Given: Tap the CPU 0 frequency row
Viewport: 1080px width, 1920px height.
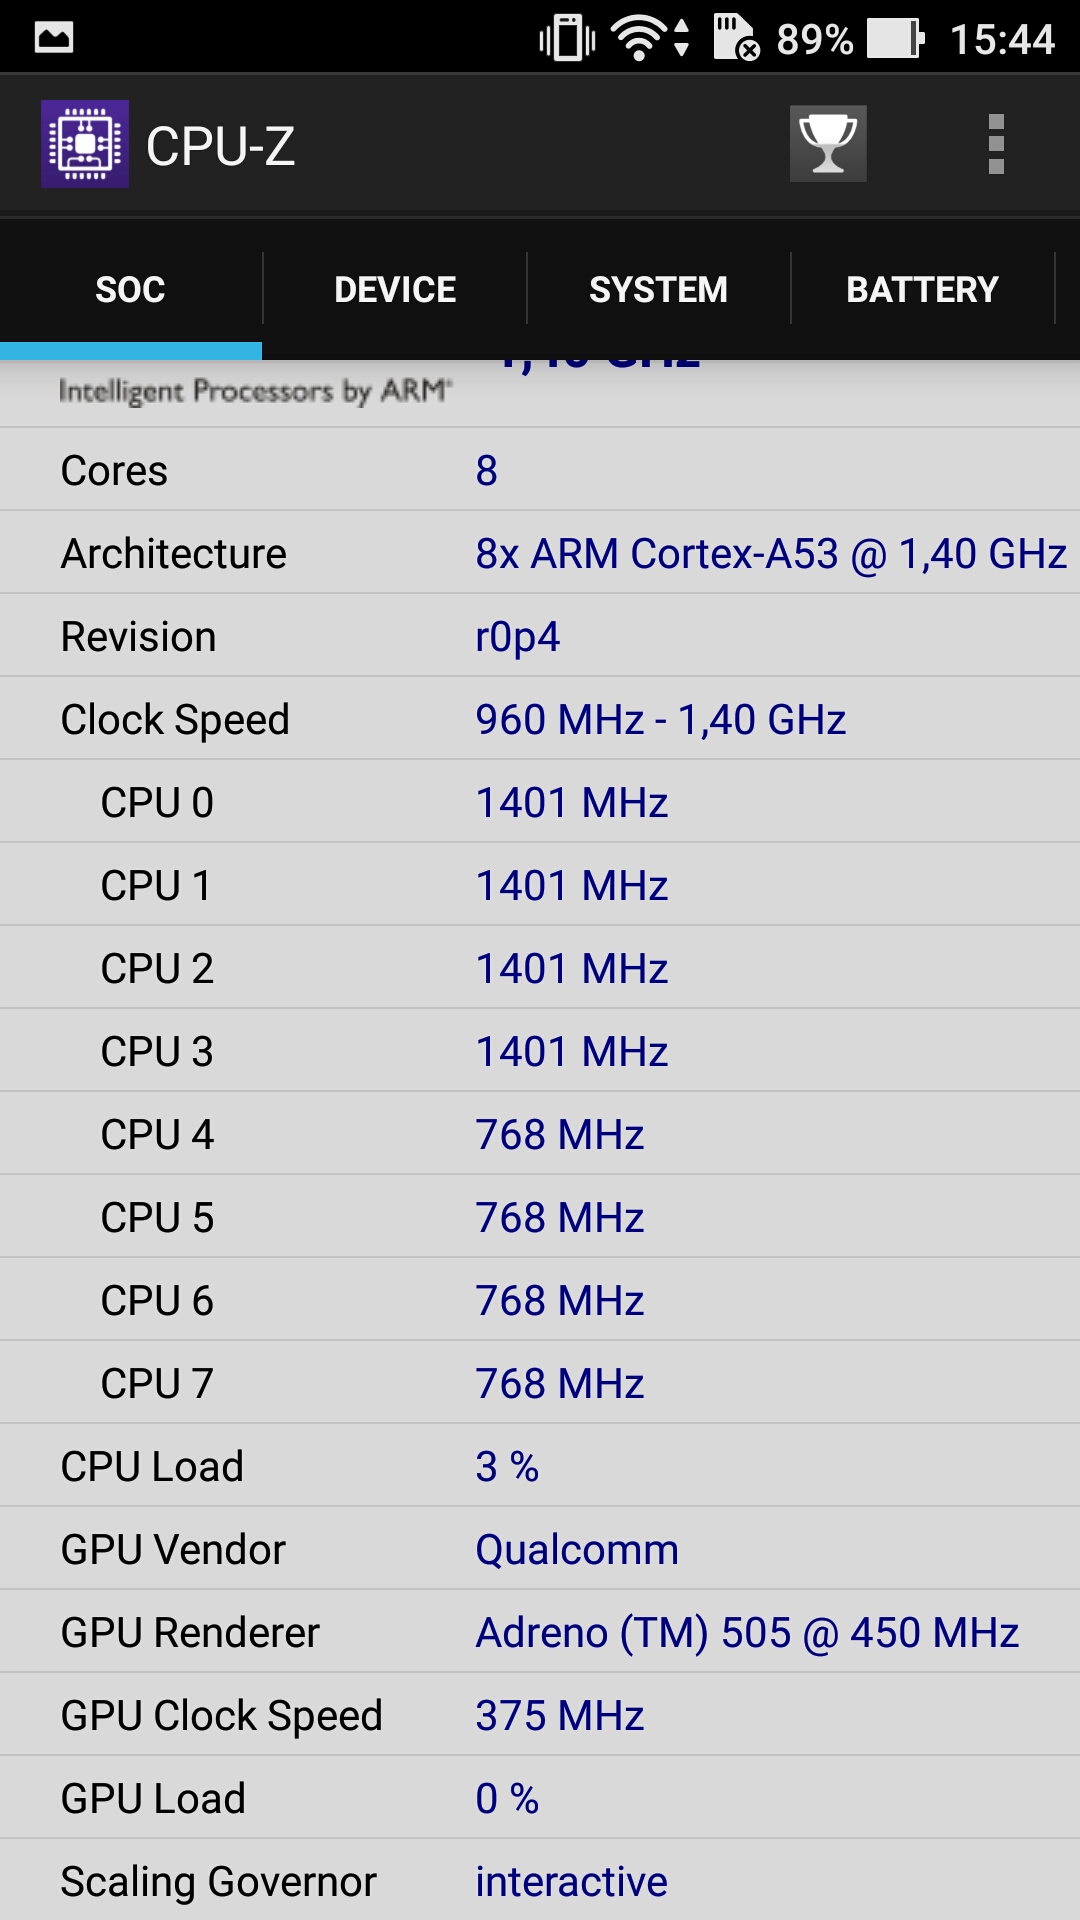Looking at the screenshot, I should [540, 802].
